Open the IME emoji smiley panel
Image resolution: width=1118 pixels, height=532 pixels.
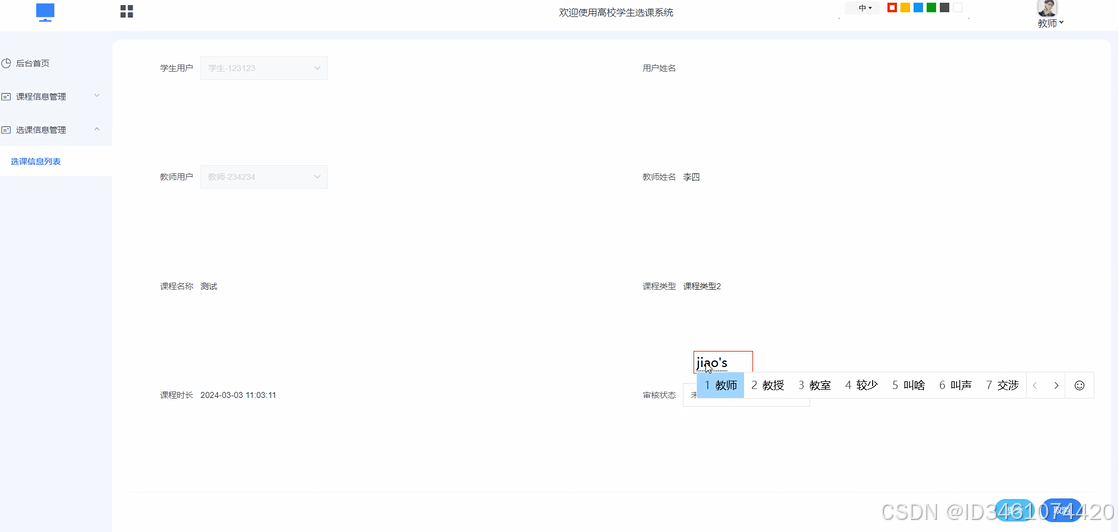coord(1079,385)
